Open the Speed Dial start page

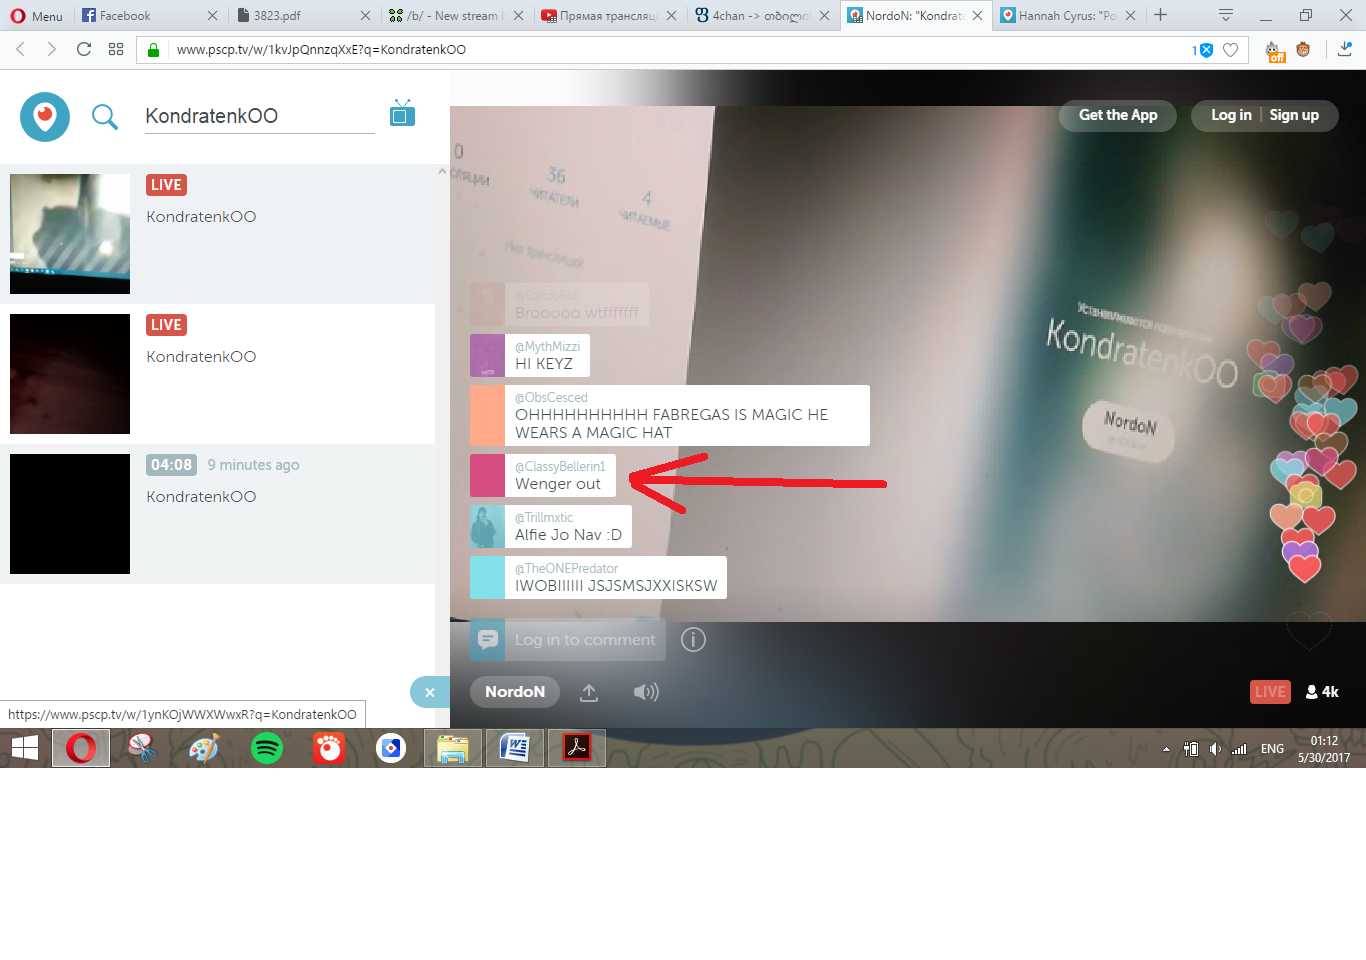(x=116, y=49)
